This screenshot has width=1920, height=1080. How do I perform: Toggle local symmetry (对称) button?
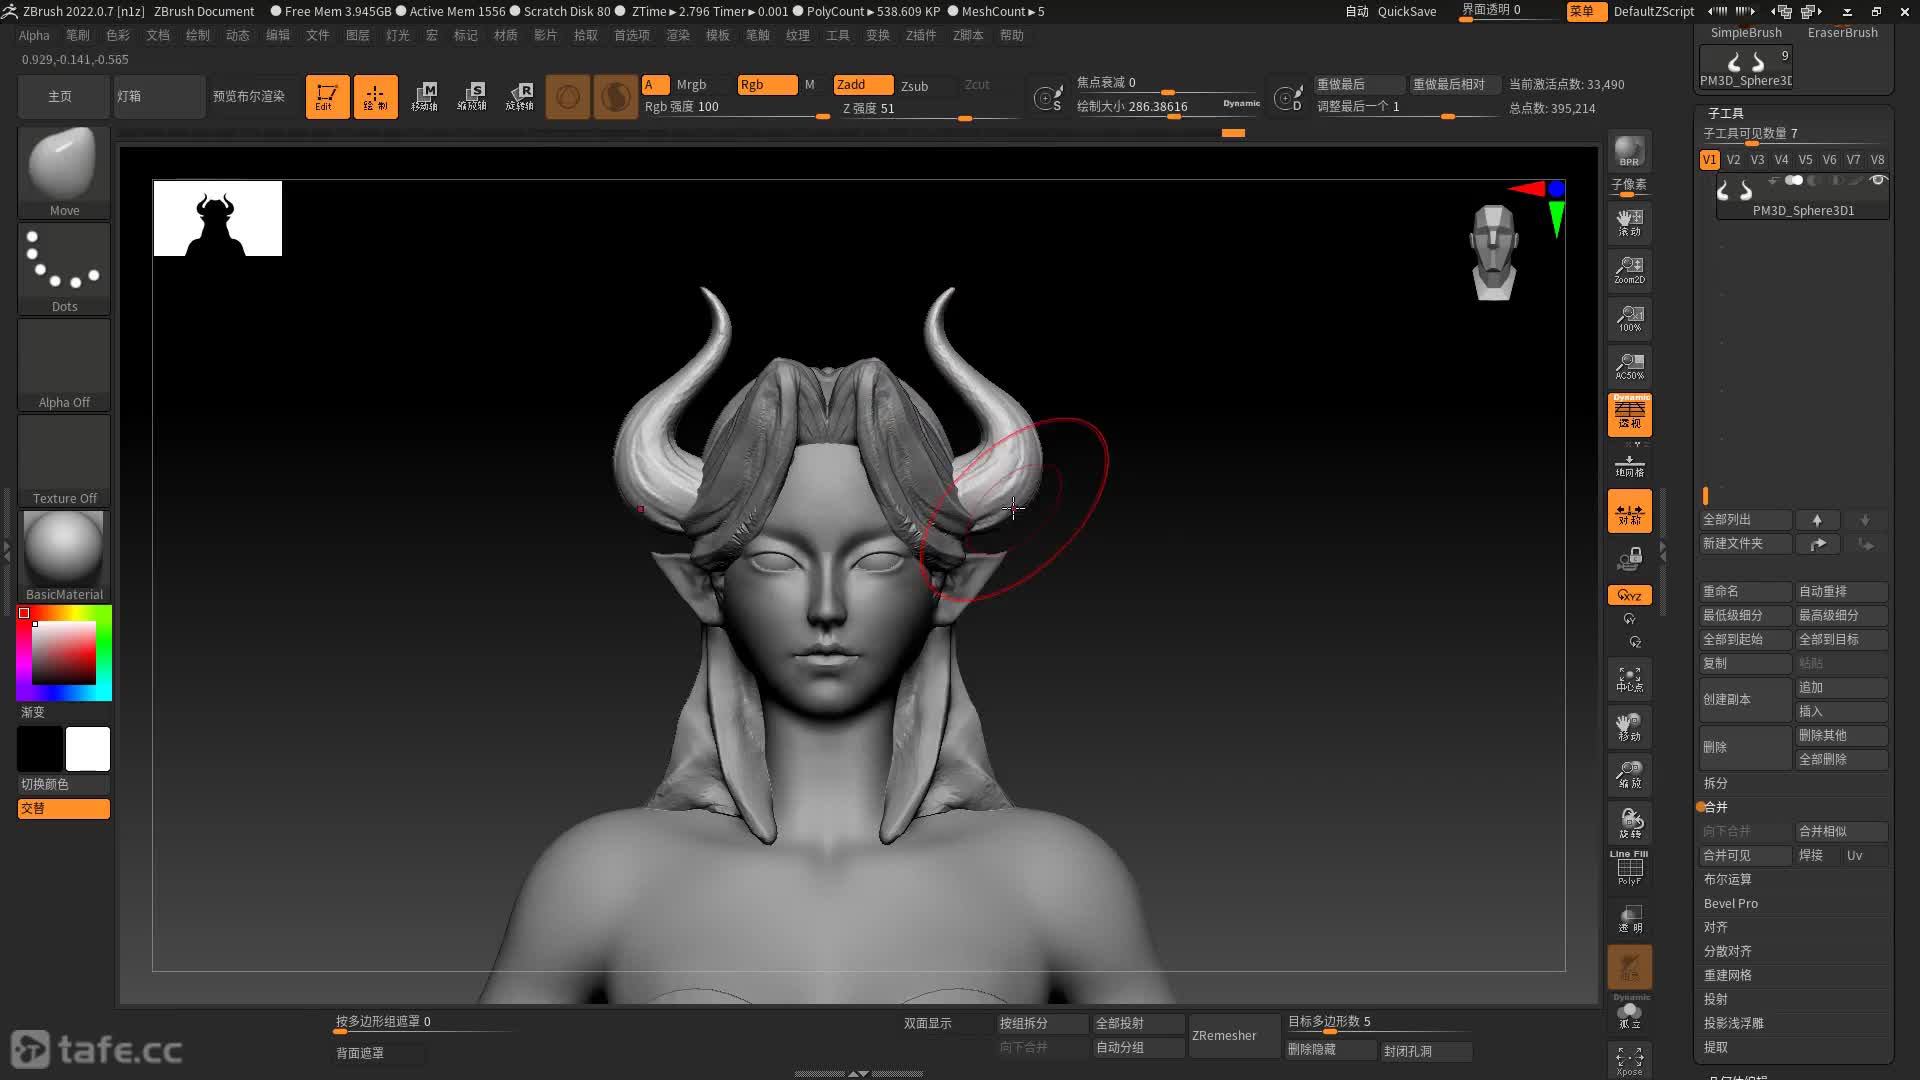point(1630,511)
